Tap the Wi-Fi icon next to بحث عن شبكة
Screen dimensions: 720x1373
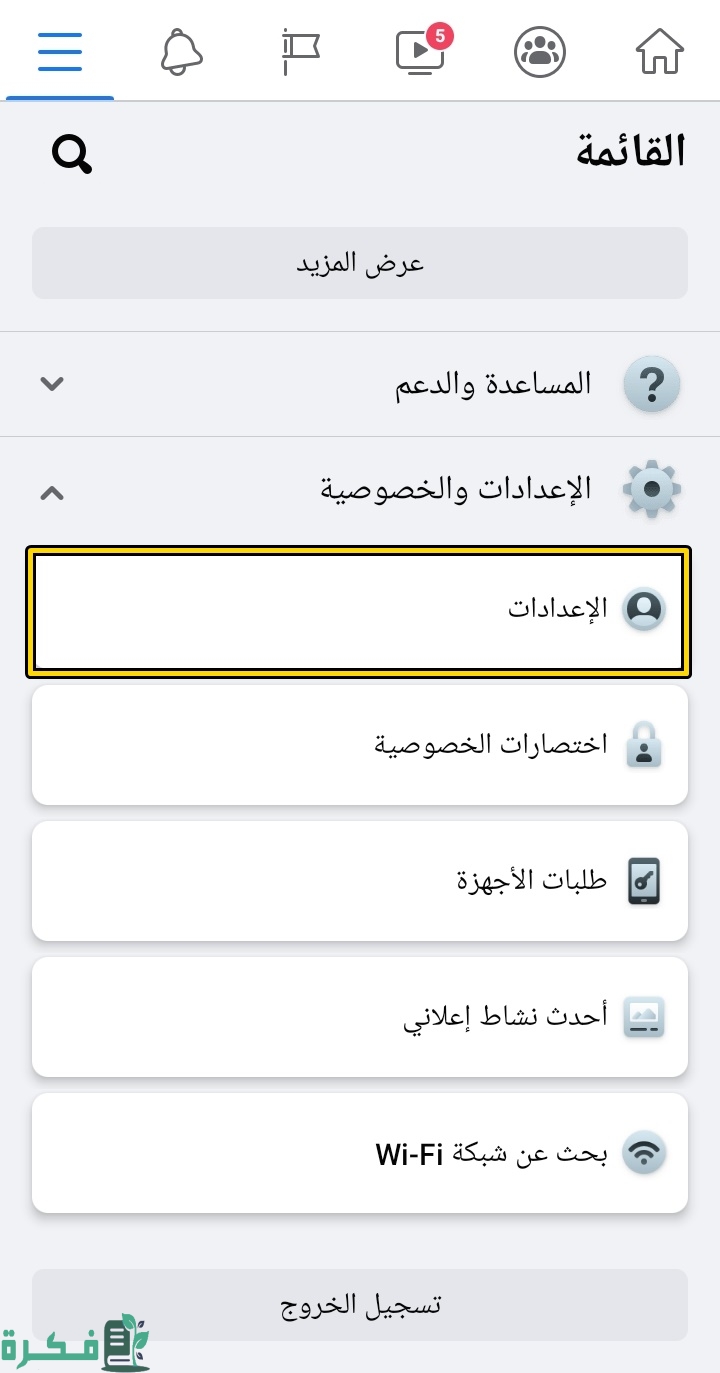pos(645,1152)
